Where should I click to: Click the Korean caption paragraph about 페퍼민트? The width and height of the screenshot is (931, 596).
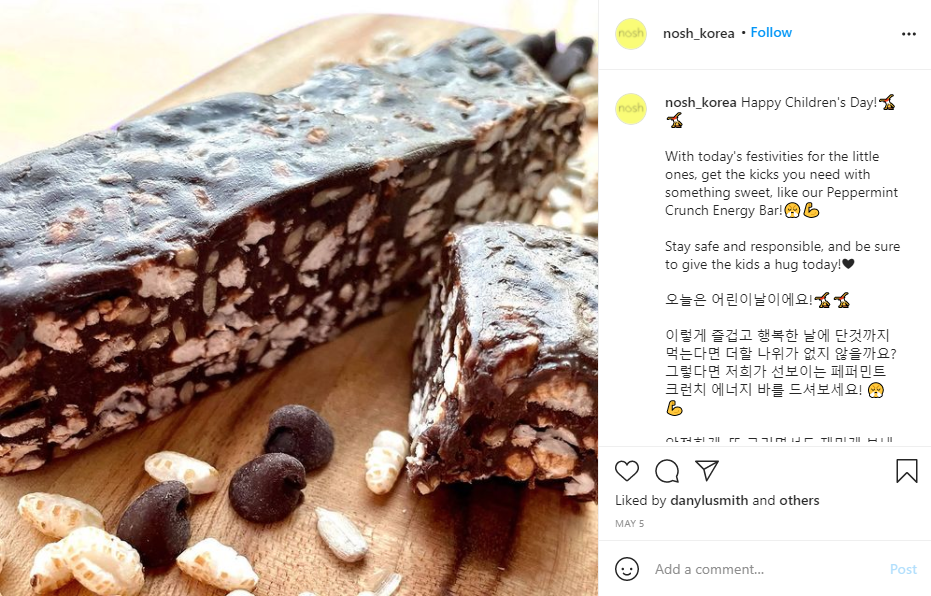[781, 371]
